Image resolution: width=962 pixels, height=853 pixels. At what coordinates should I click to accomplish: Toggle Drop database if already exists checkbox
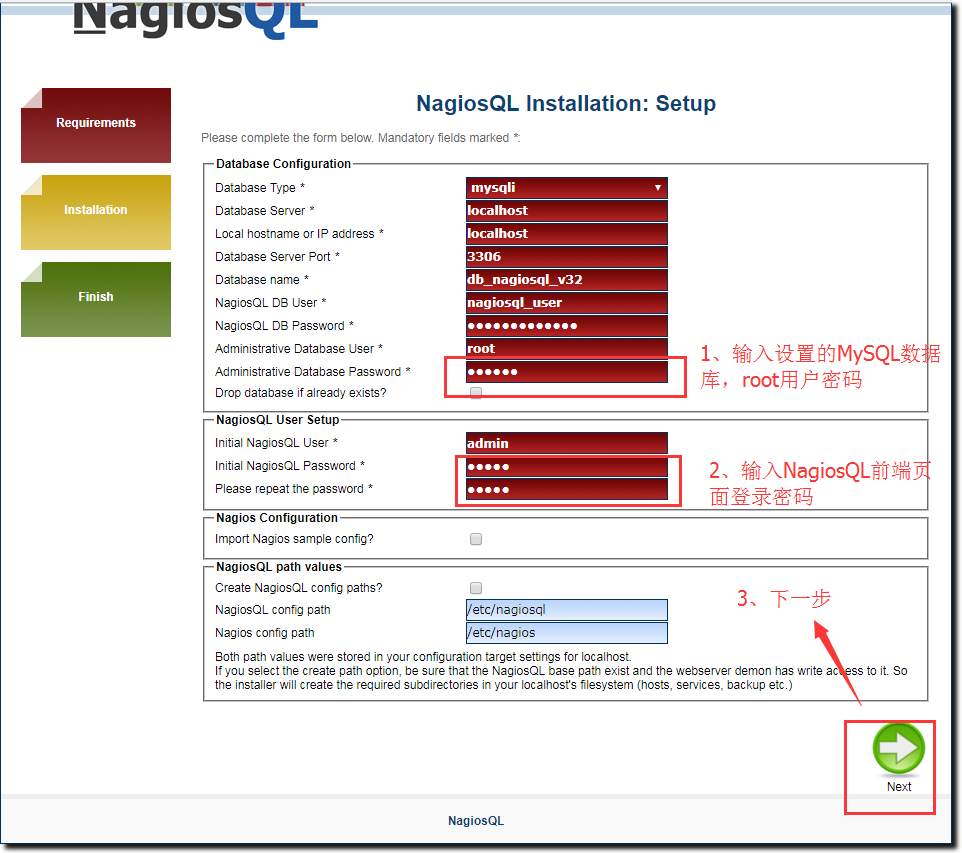(475, 393)
